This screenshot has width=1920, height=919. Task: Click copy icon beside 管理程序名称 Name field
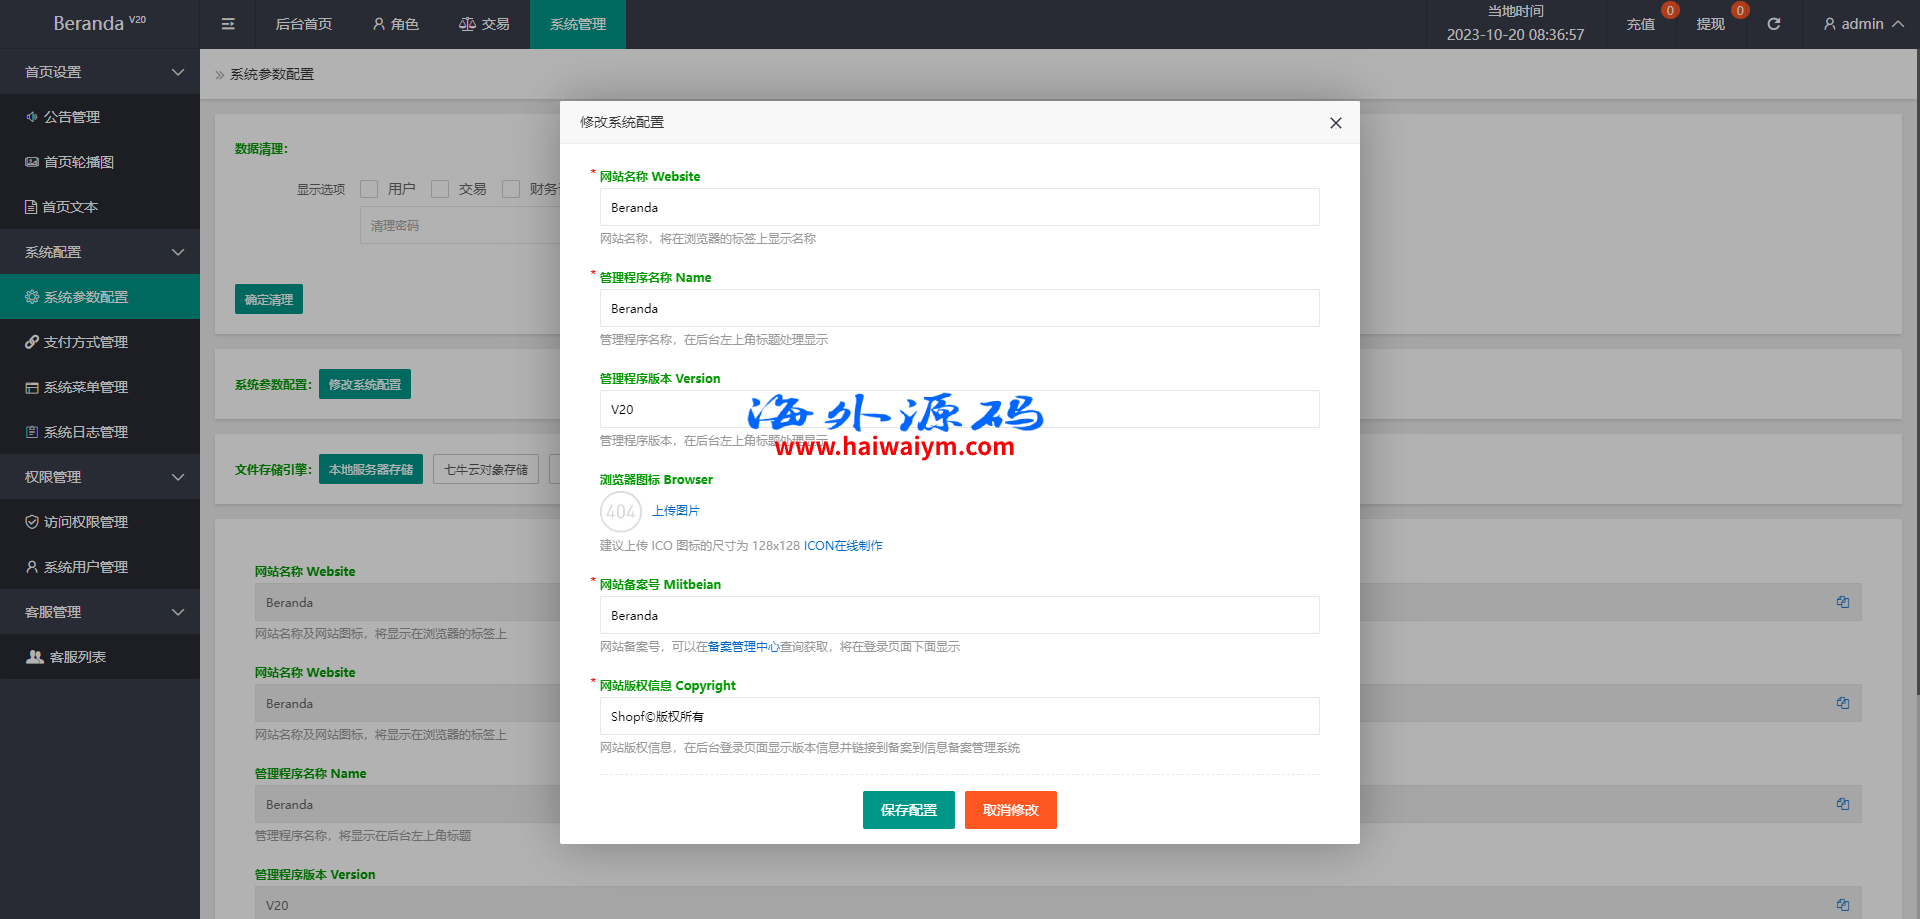[1842, 804]
